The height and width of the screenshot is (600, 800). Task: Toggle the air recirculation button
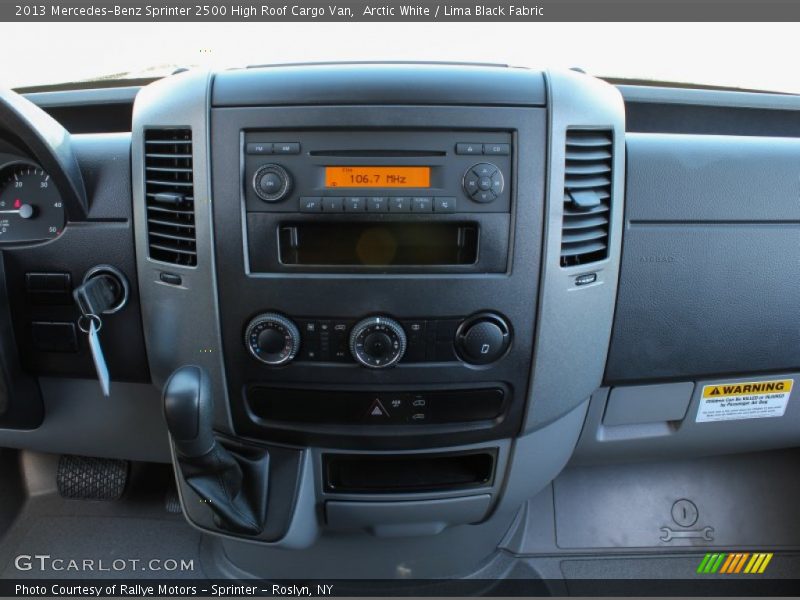click(x=339, y=328)
